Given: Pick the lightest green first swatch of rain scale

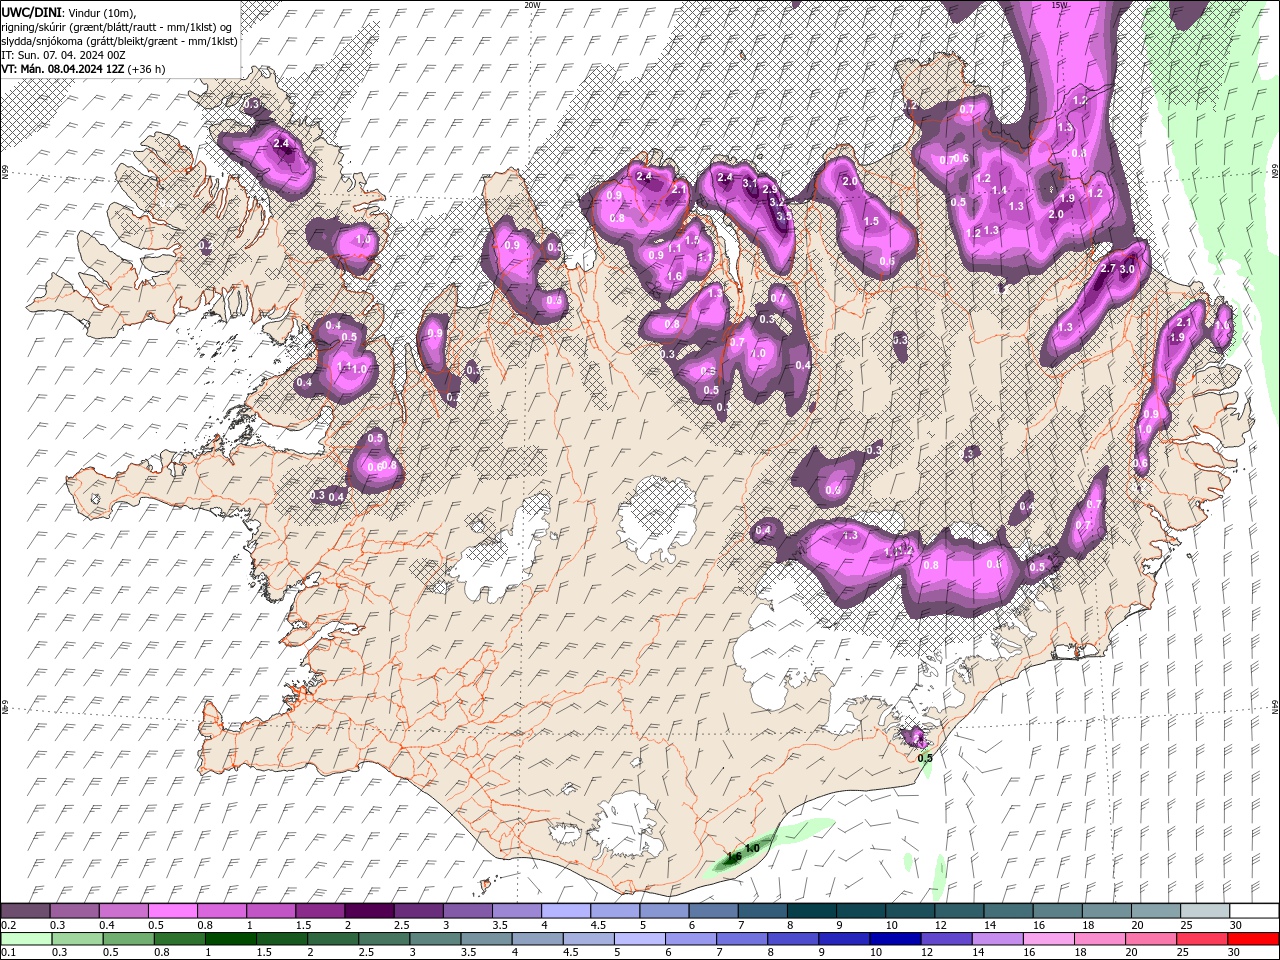Looking at the screenshot, I should [25, 939].
